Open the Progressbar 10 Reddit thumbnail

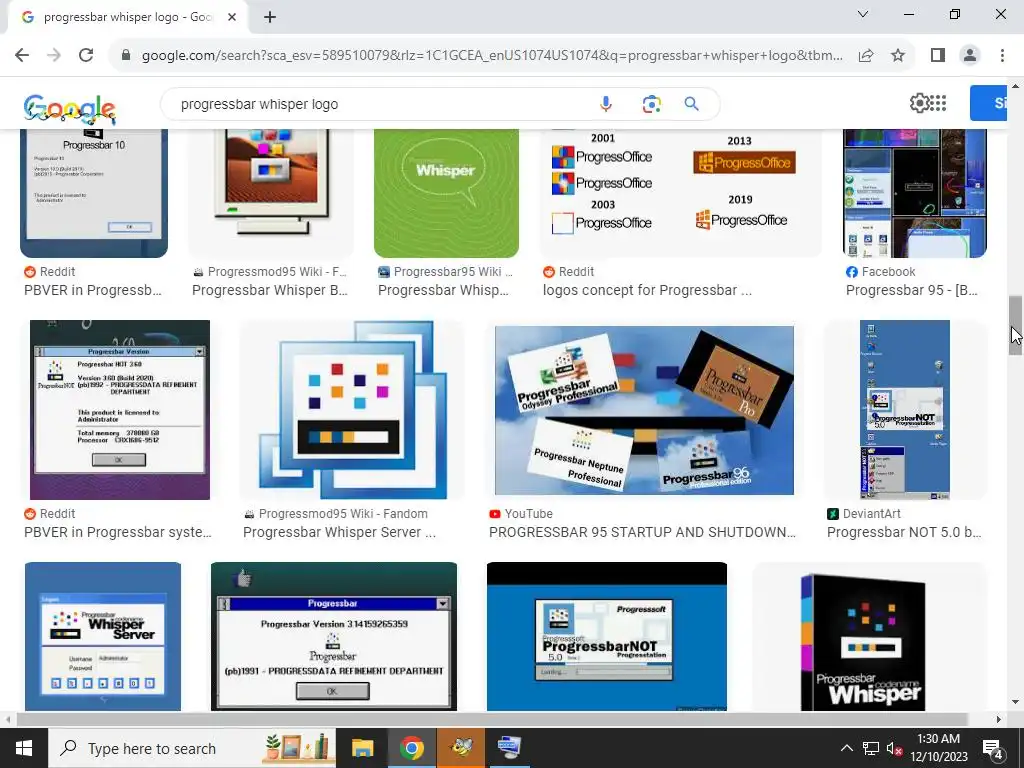[x=94, y=193]
